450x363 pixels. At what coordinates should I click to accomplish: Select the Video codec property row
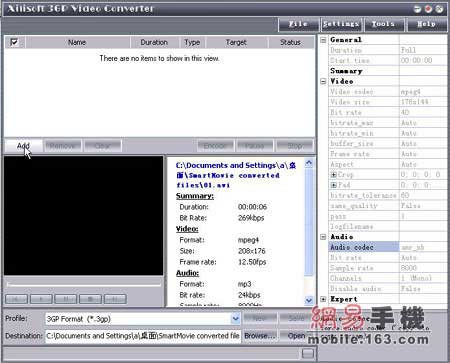coord(388,91)
